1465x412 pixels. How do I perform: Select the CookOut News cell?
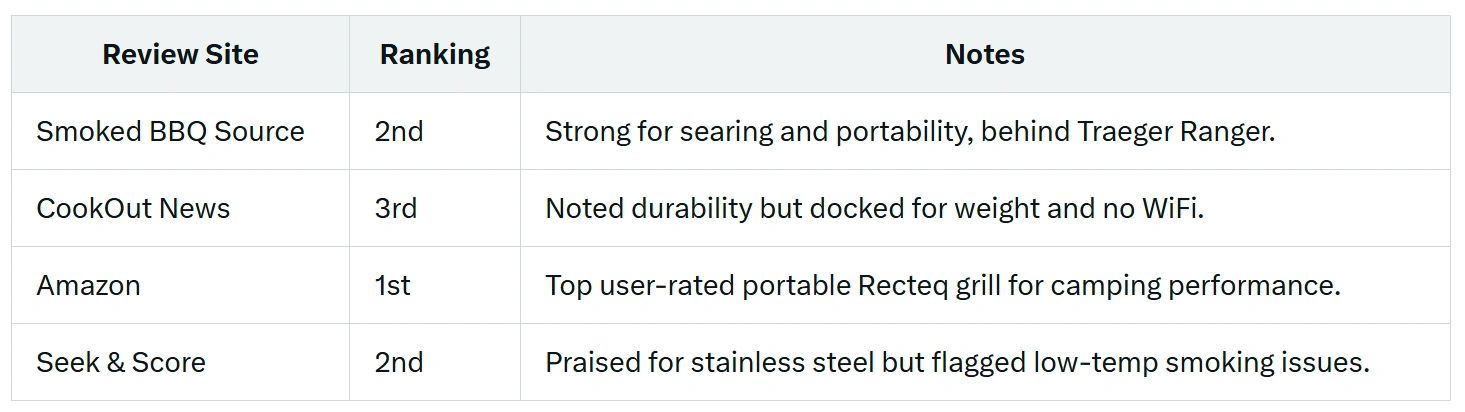coord(133,209)
